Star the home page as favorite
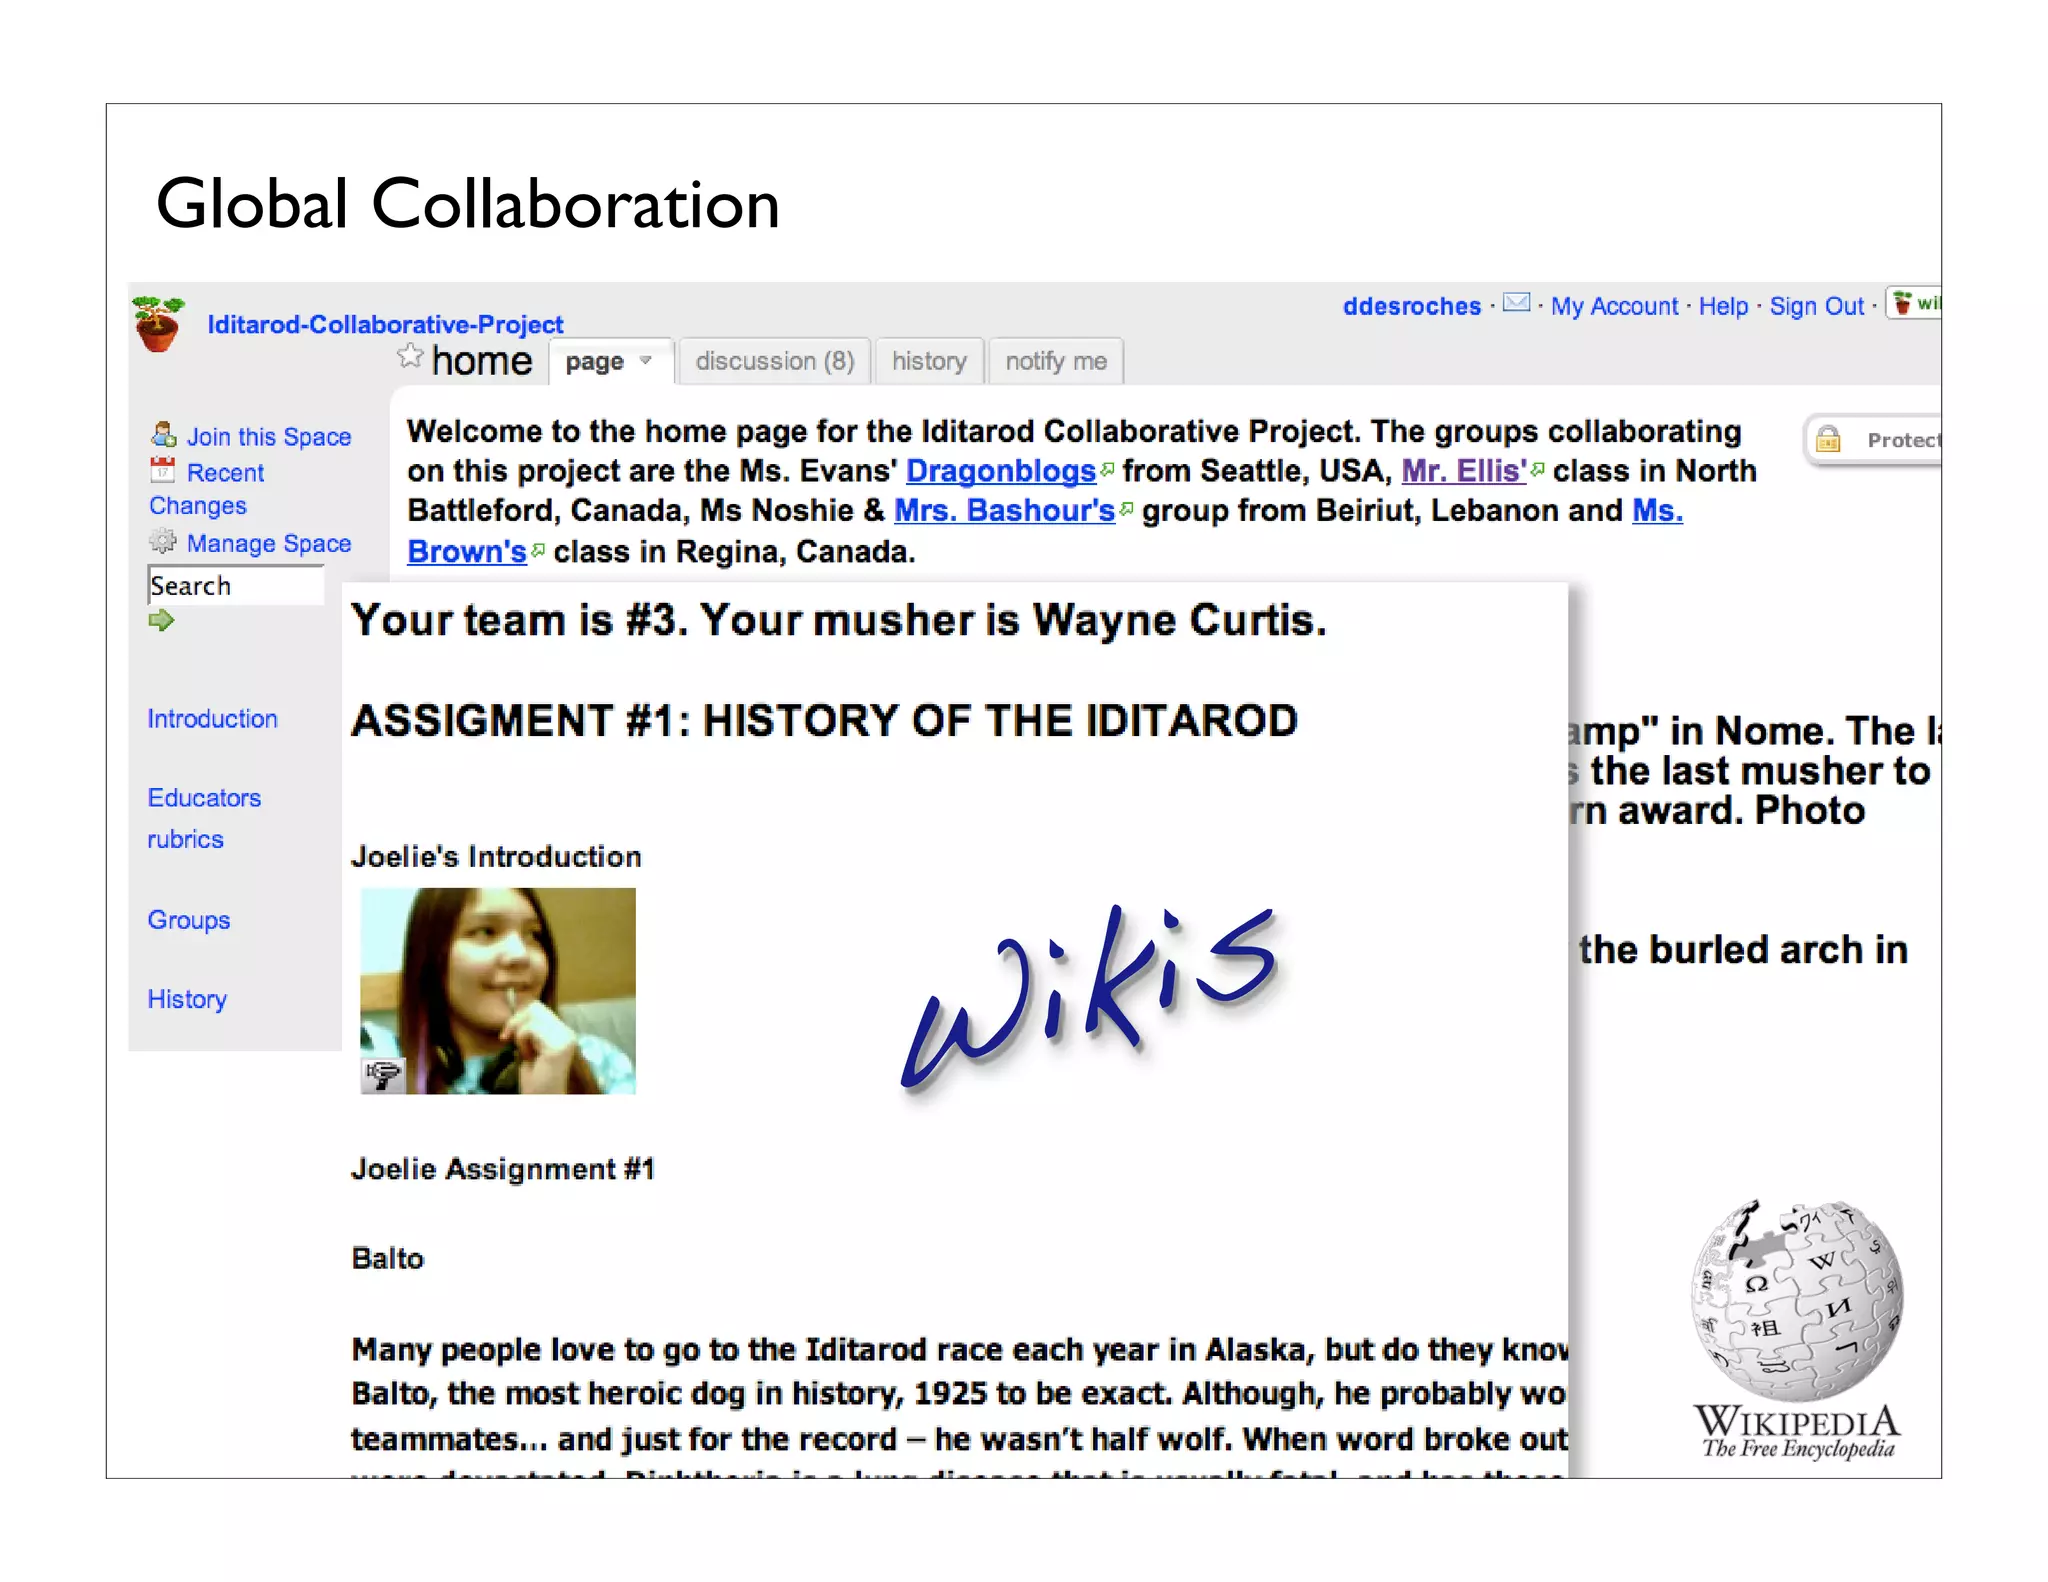The width and height of the screenshot is (2048, 1582). [410, 357]
